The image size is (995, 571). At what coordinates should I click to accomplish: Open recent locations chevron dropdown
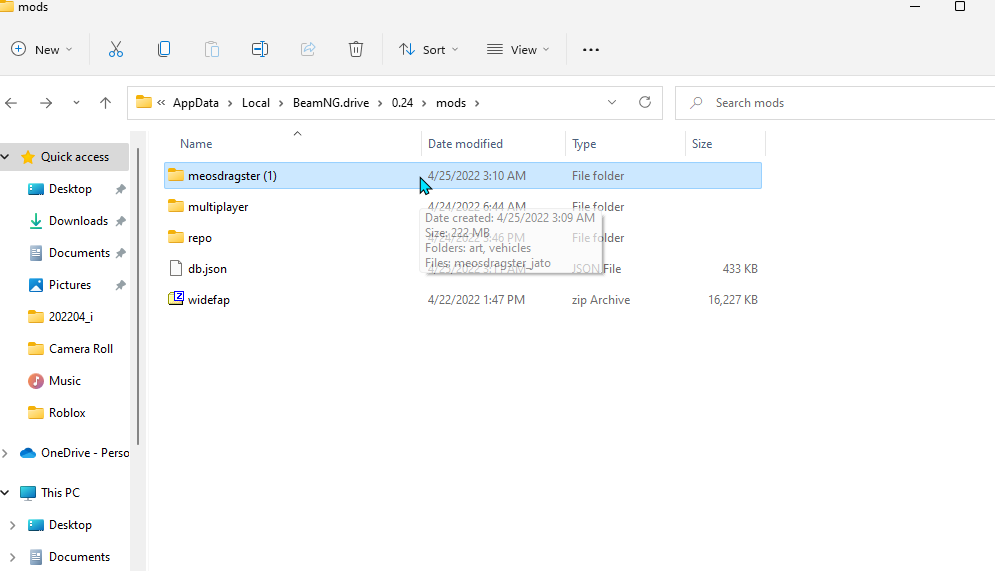point(76,103)
